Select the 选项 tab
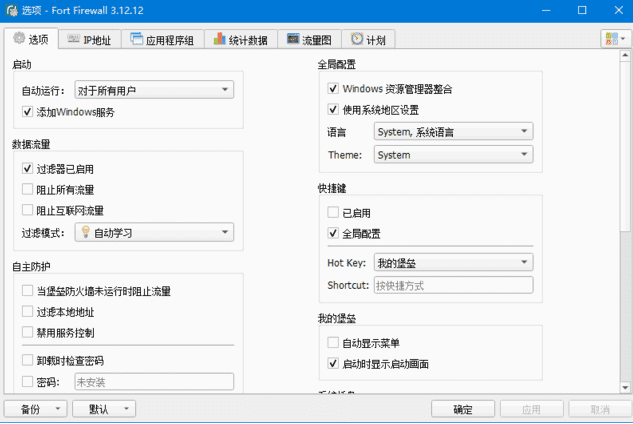The image size is (633, 424). [31, 39]
